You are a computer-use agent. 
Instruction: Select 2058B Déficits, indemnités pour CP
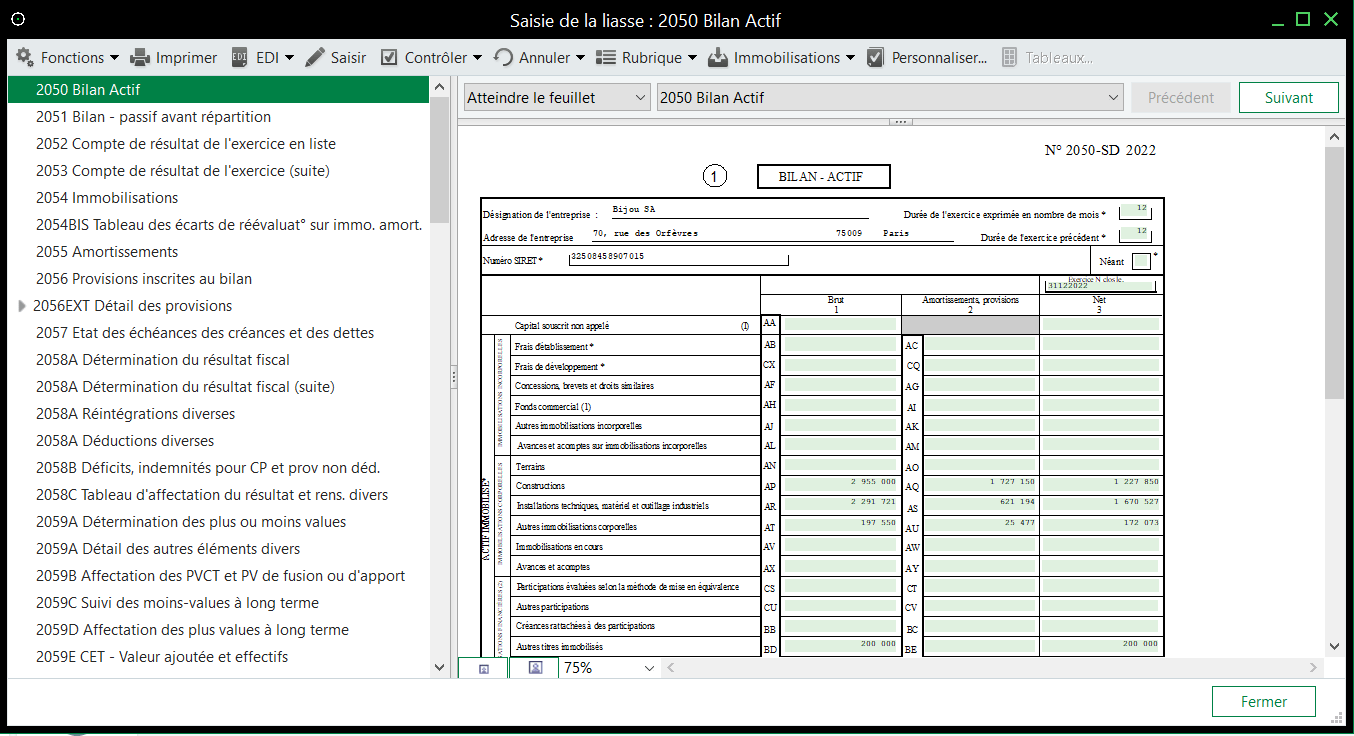[x=219, y=468]
